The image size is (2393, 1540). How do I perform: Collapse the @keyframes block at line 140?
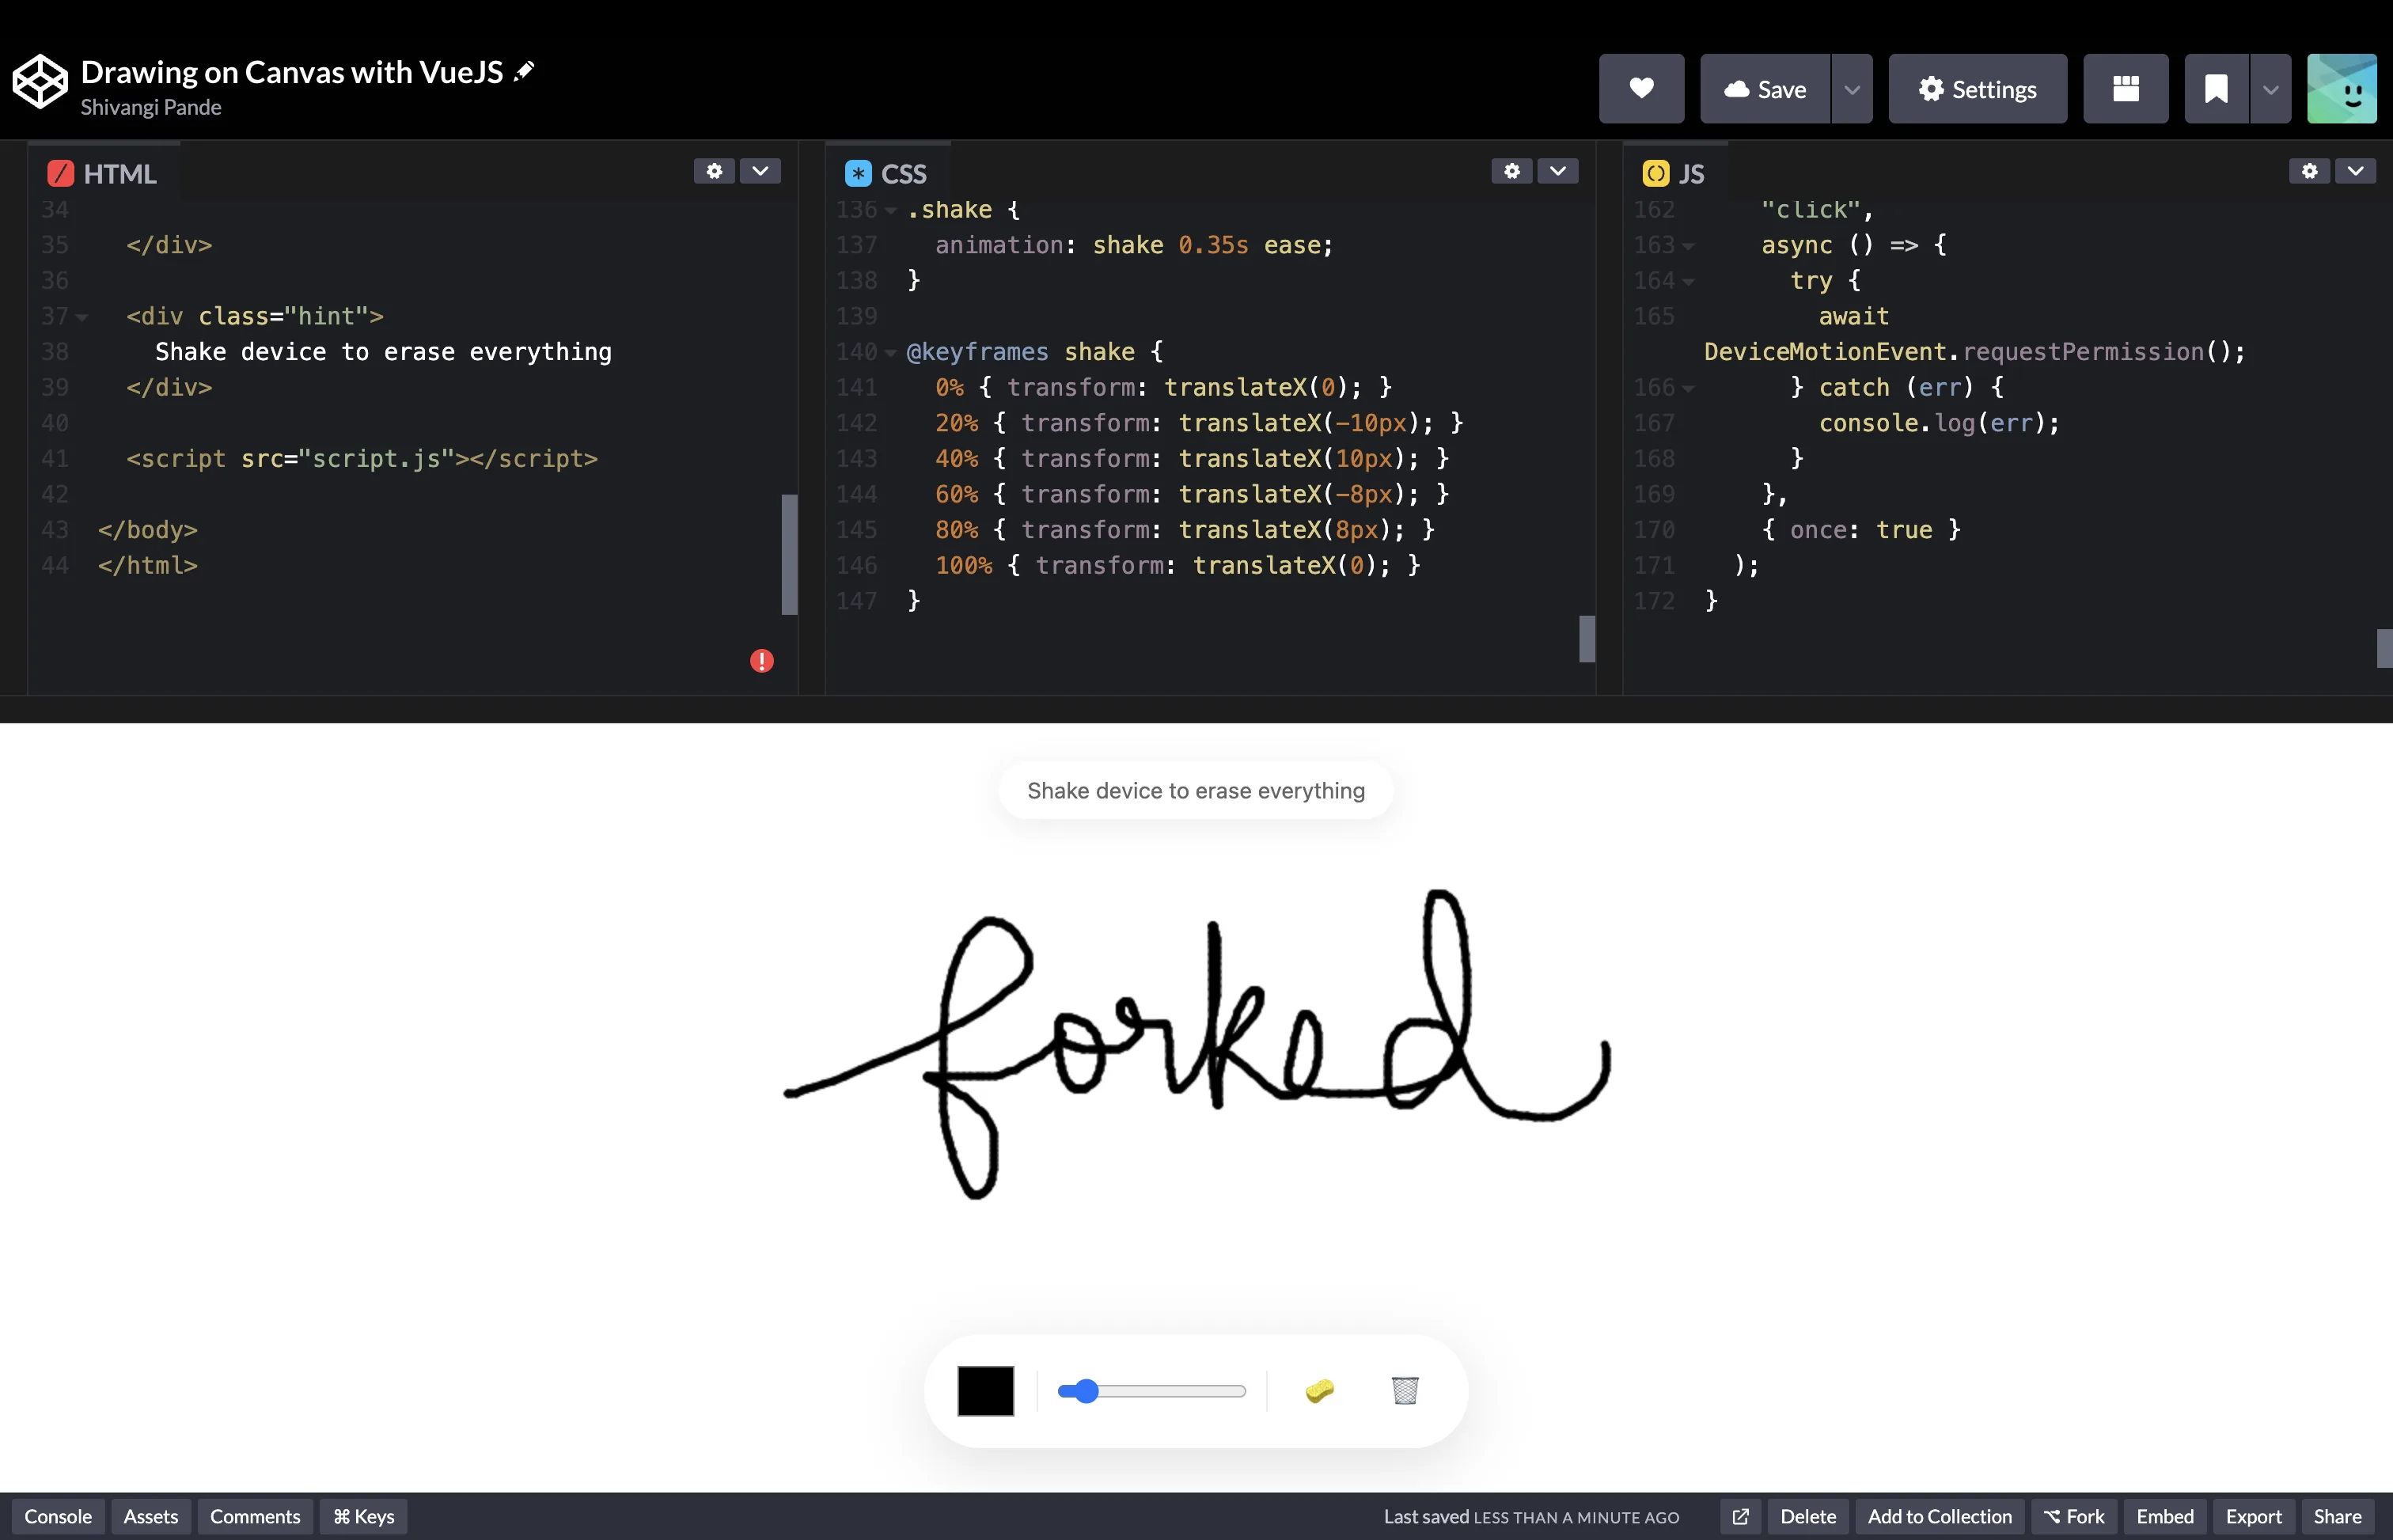click(890, 353)
